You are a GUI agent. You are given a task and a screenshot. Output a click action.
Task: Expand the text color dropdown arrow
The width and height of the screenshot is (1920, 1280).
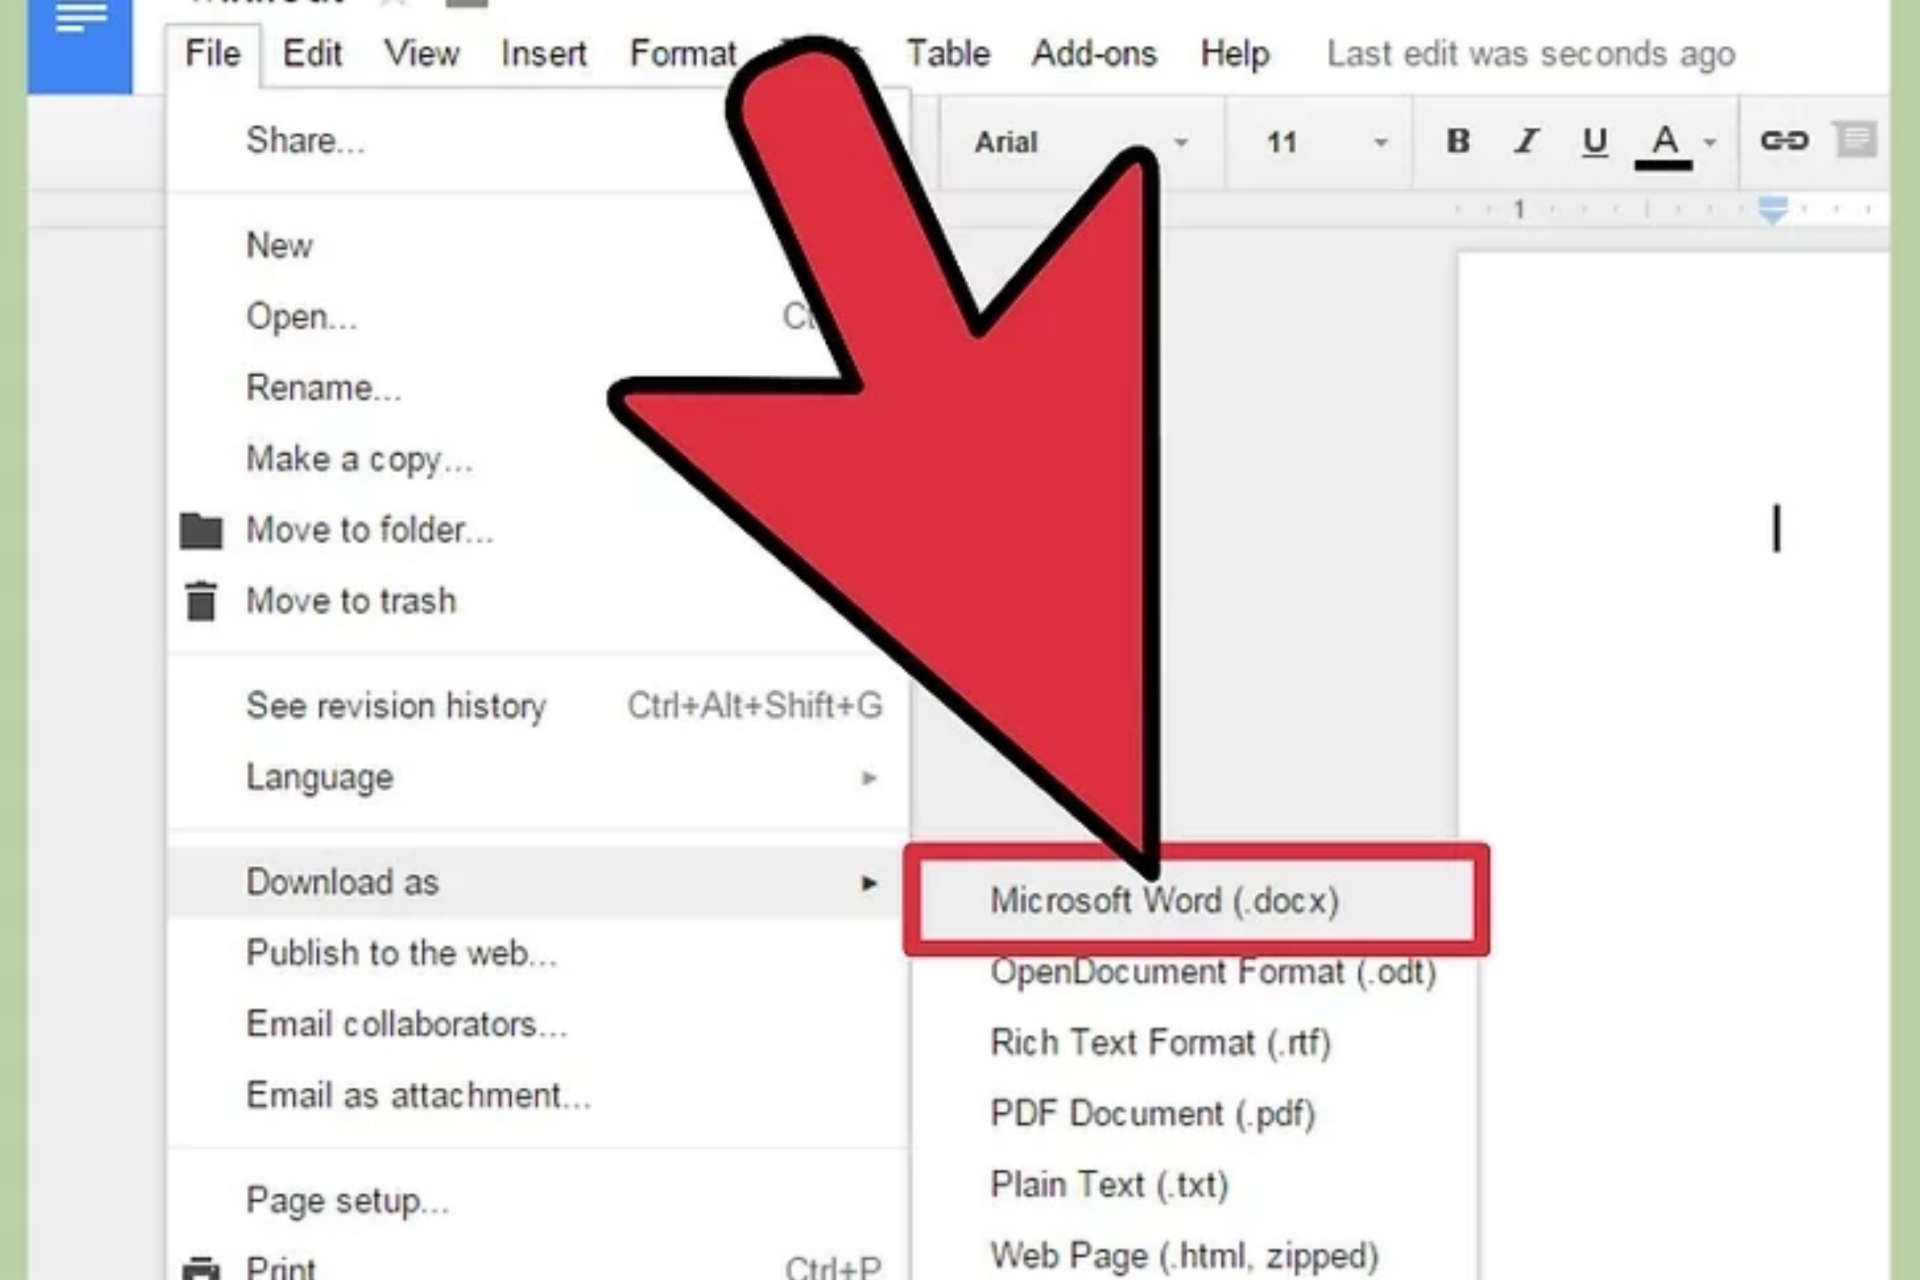coord(1711,142)
